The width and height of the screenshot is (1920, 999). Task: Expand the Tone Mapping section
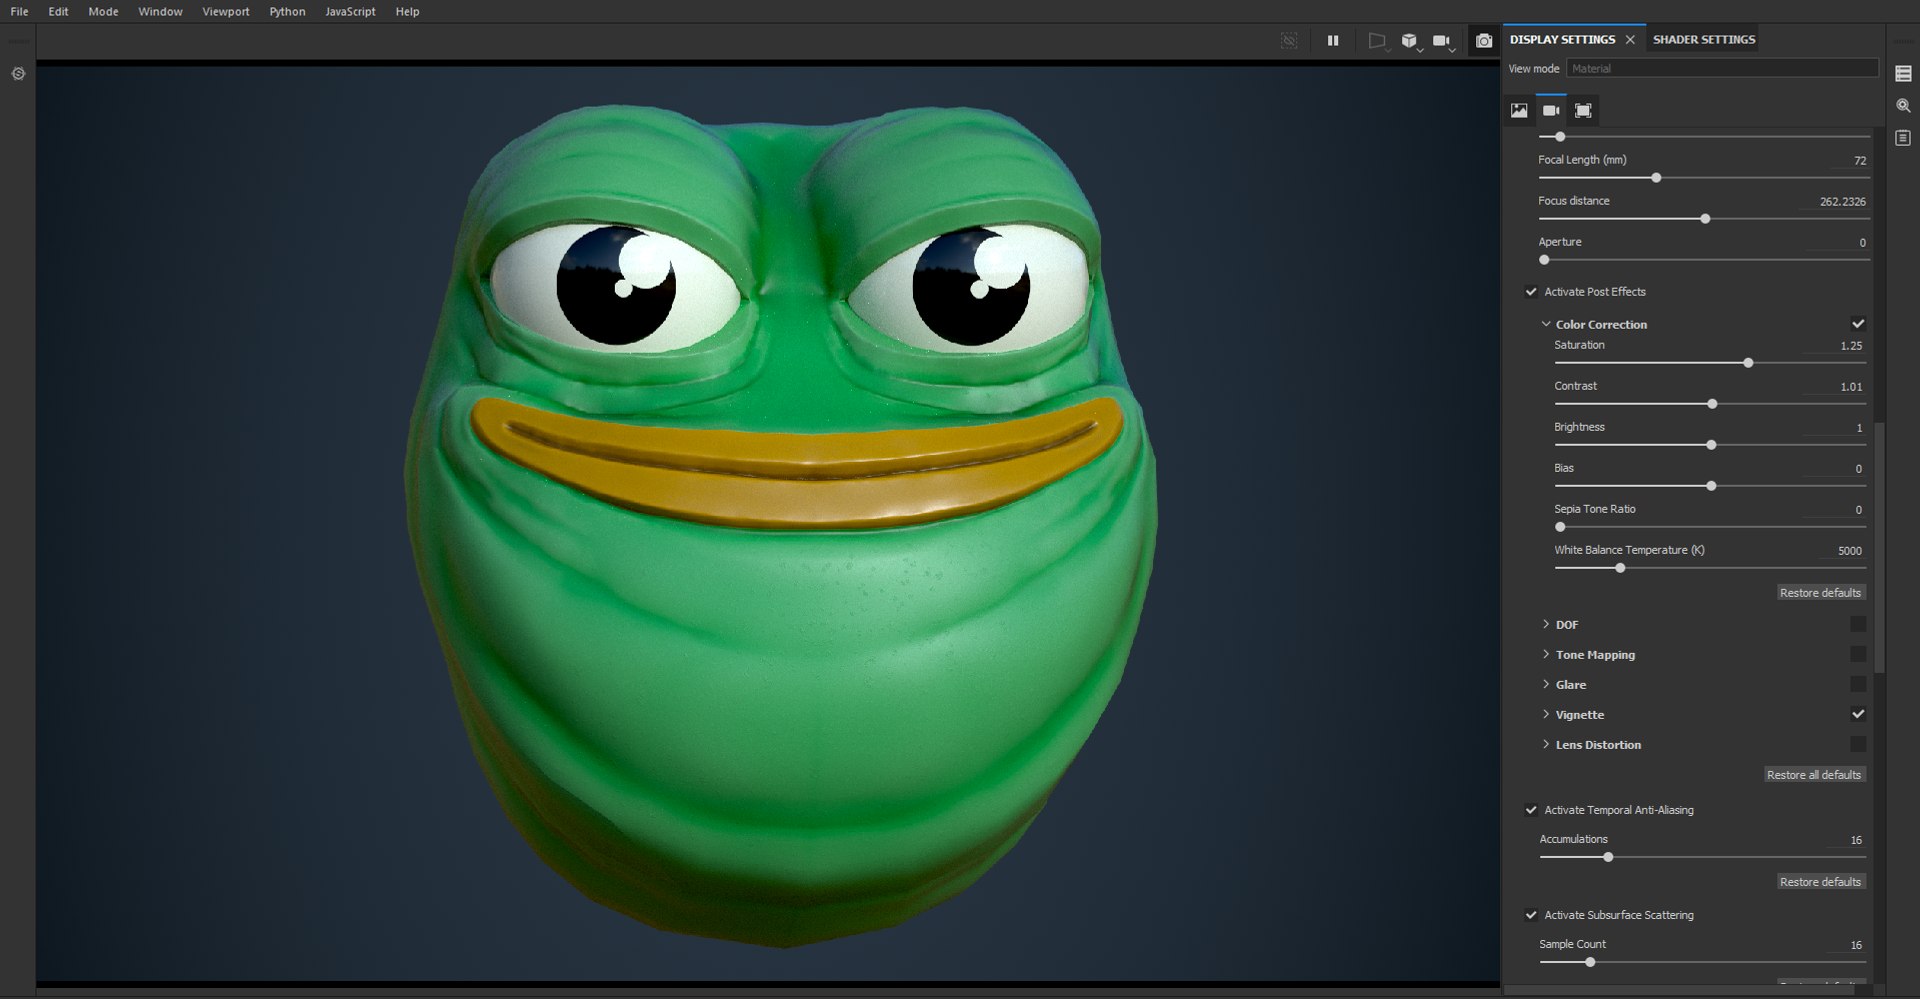pyautogui.click(x=1546, y=654)
